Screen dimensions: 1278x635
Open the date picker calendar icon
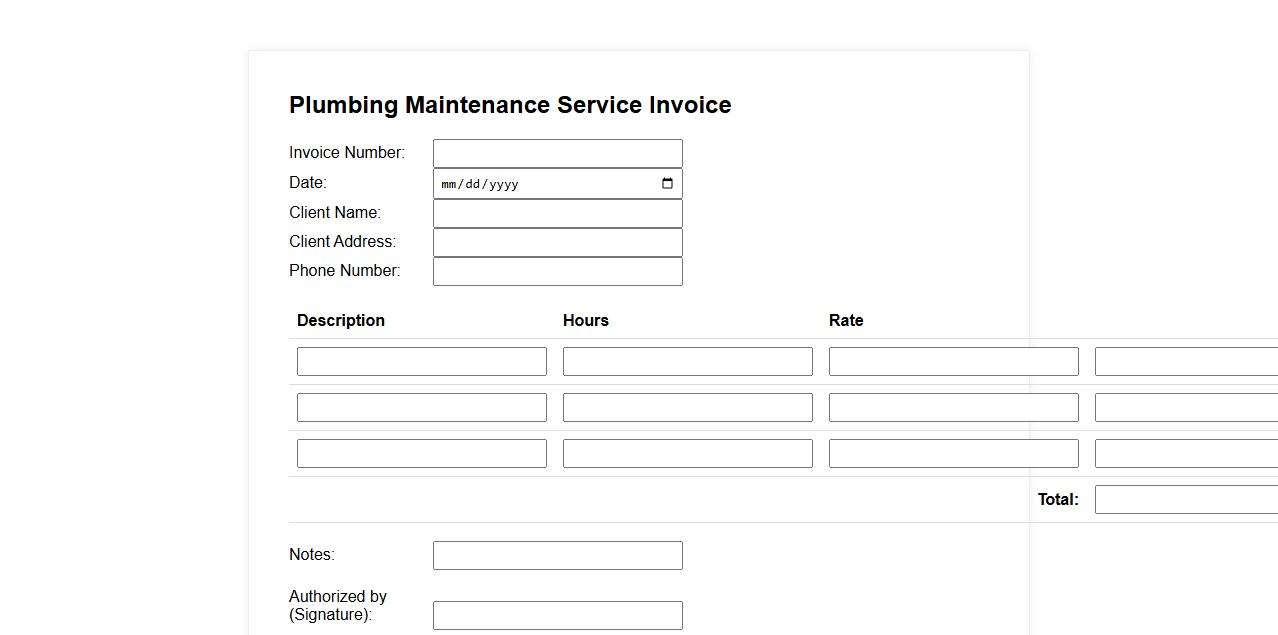pyautogui.click(x=667, y=184)
